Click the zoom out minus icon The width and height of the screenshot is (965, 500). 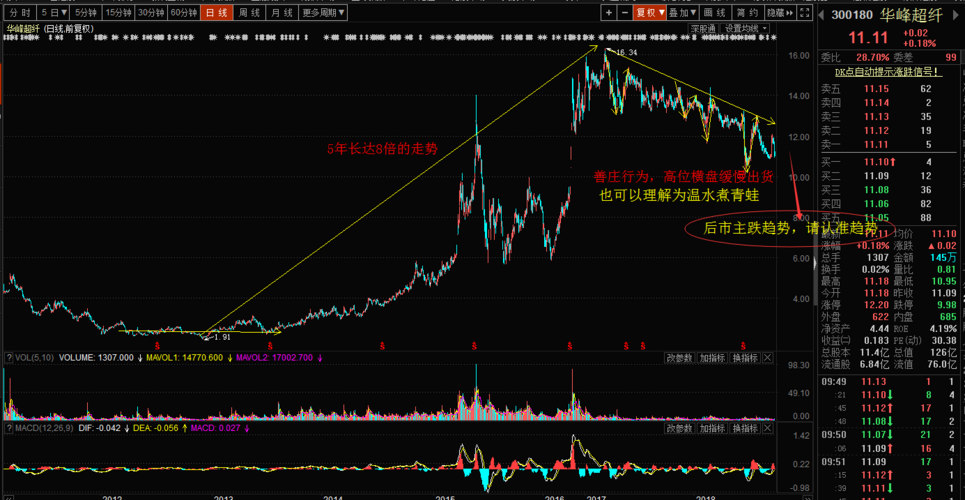tap(624, 13)
